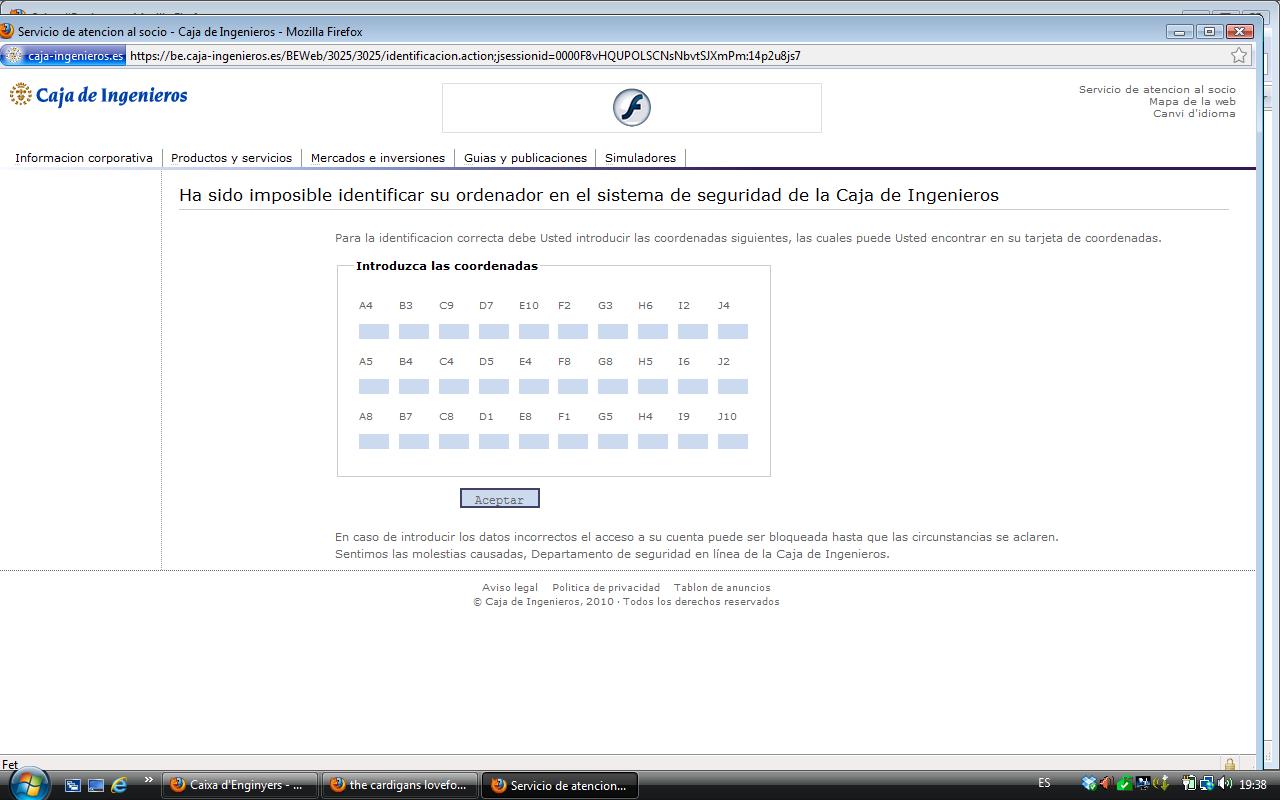Click the J4 coordinate input field

pos(733,331)
